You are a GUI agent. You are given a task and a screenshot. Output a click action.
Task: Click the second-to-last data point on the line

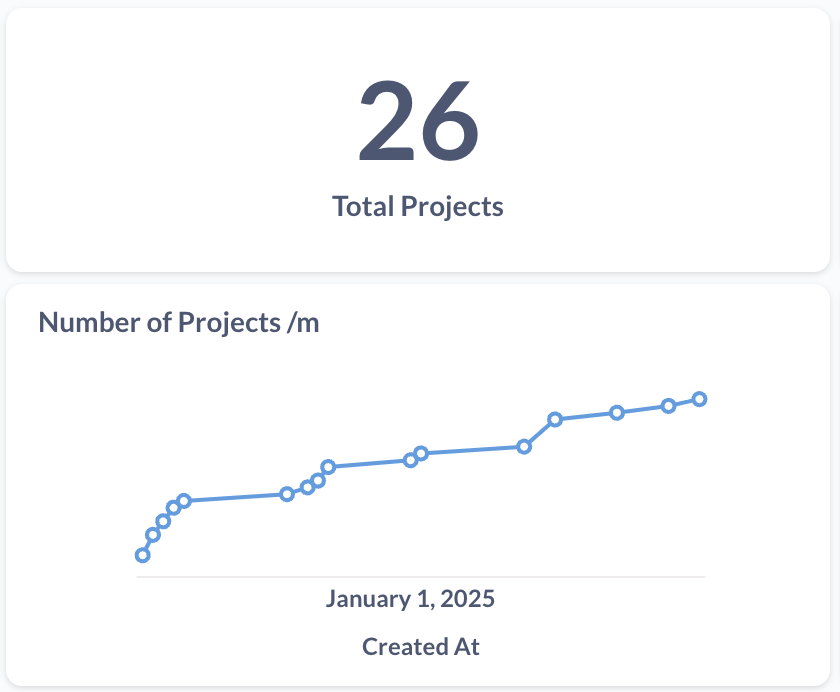tap(668, 406)
